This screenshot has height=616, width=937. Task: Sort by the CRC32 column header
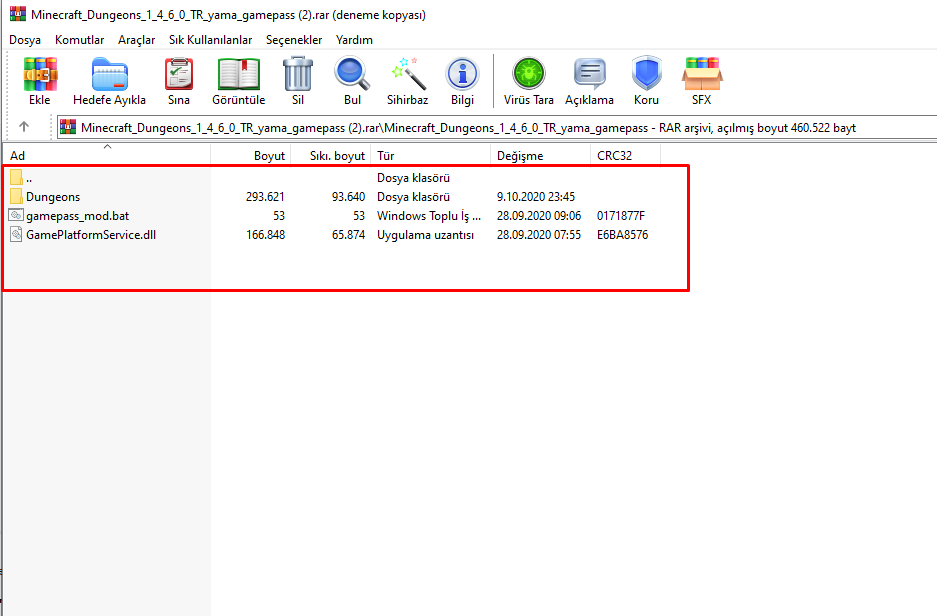point(626,155)
